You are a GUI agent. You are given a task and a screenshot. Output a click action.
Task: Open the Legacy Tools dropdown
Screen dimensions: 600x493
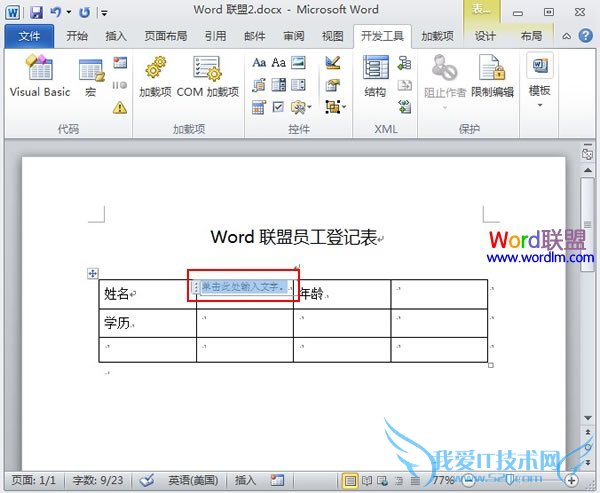click(x=301, y=108)
